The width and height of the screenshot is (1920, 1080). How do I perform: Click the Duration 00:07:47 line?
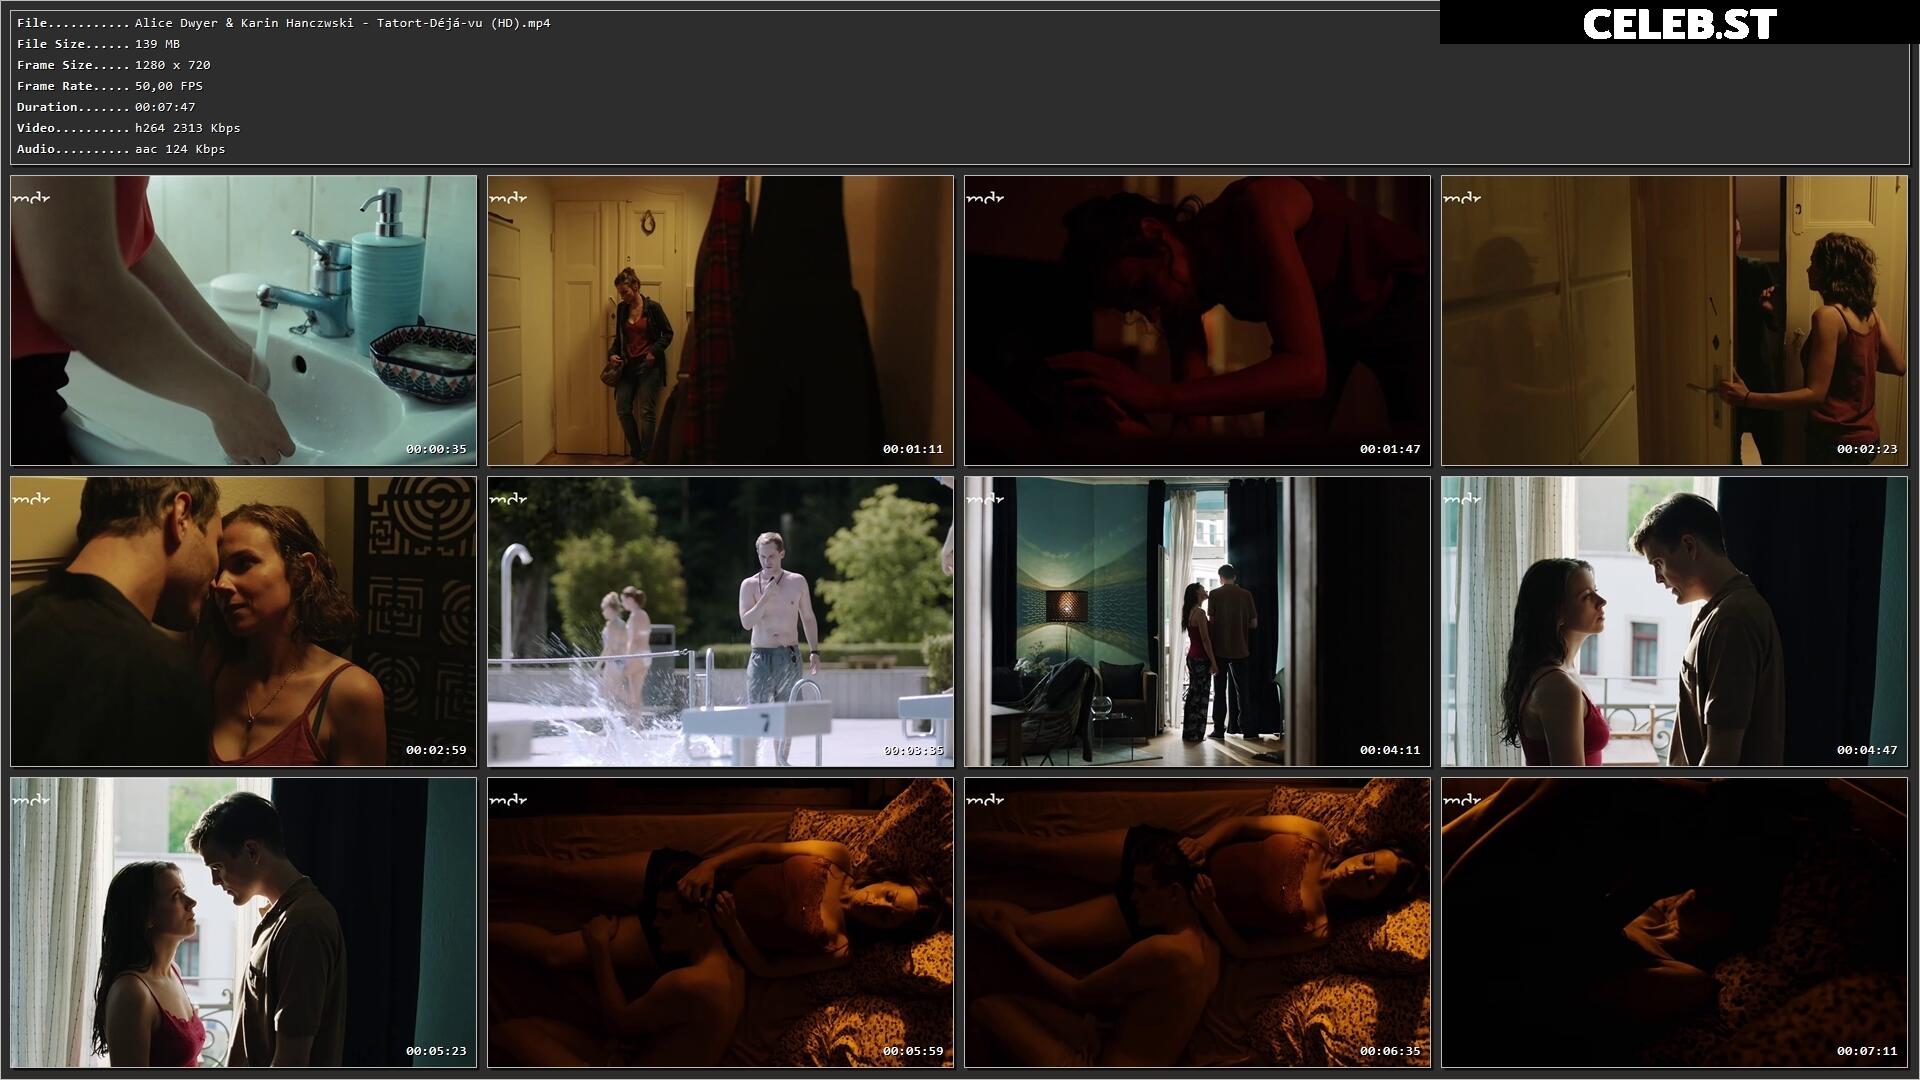coord(106,107)
